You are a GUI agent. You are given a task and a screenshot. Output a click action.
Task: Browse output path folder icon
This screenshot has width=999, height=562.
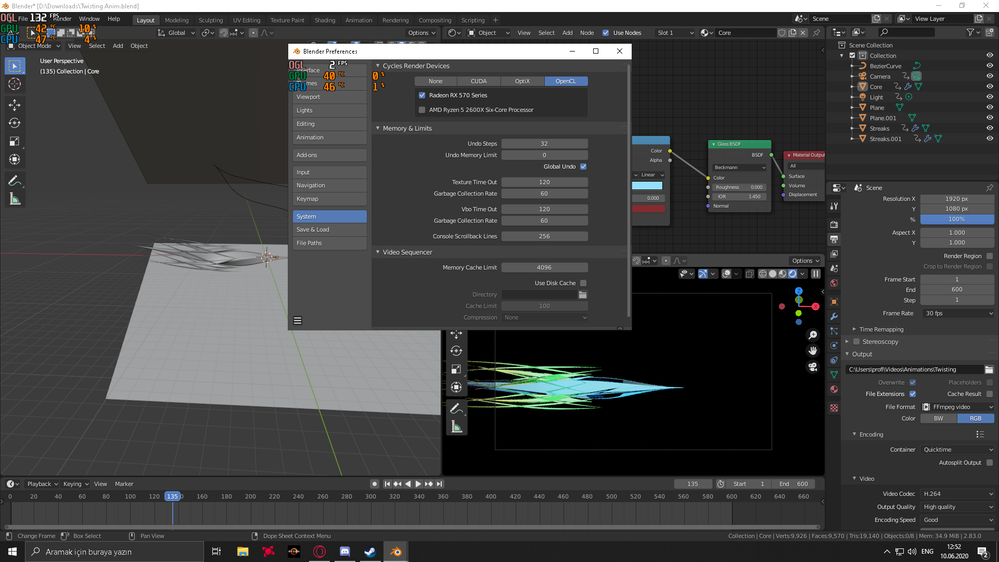(x=989, y=370)
